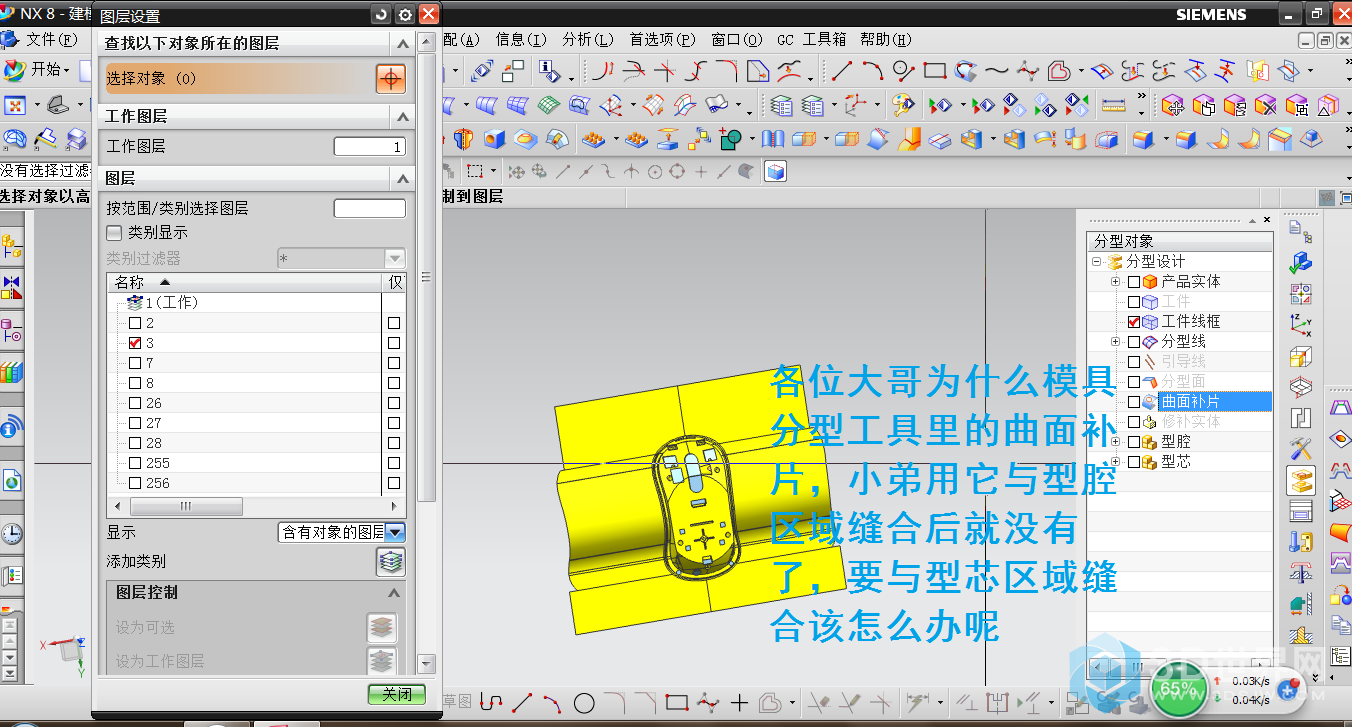Click the select object crosshair icon
The width and height of the screenshot is (1352, 727).
(x=391, y=78)
